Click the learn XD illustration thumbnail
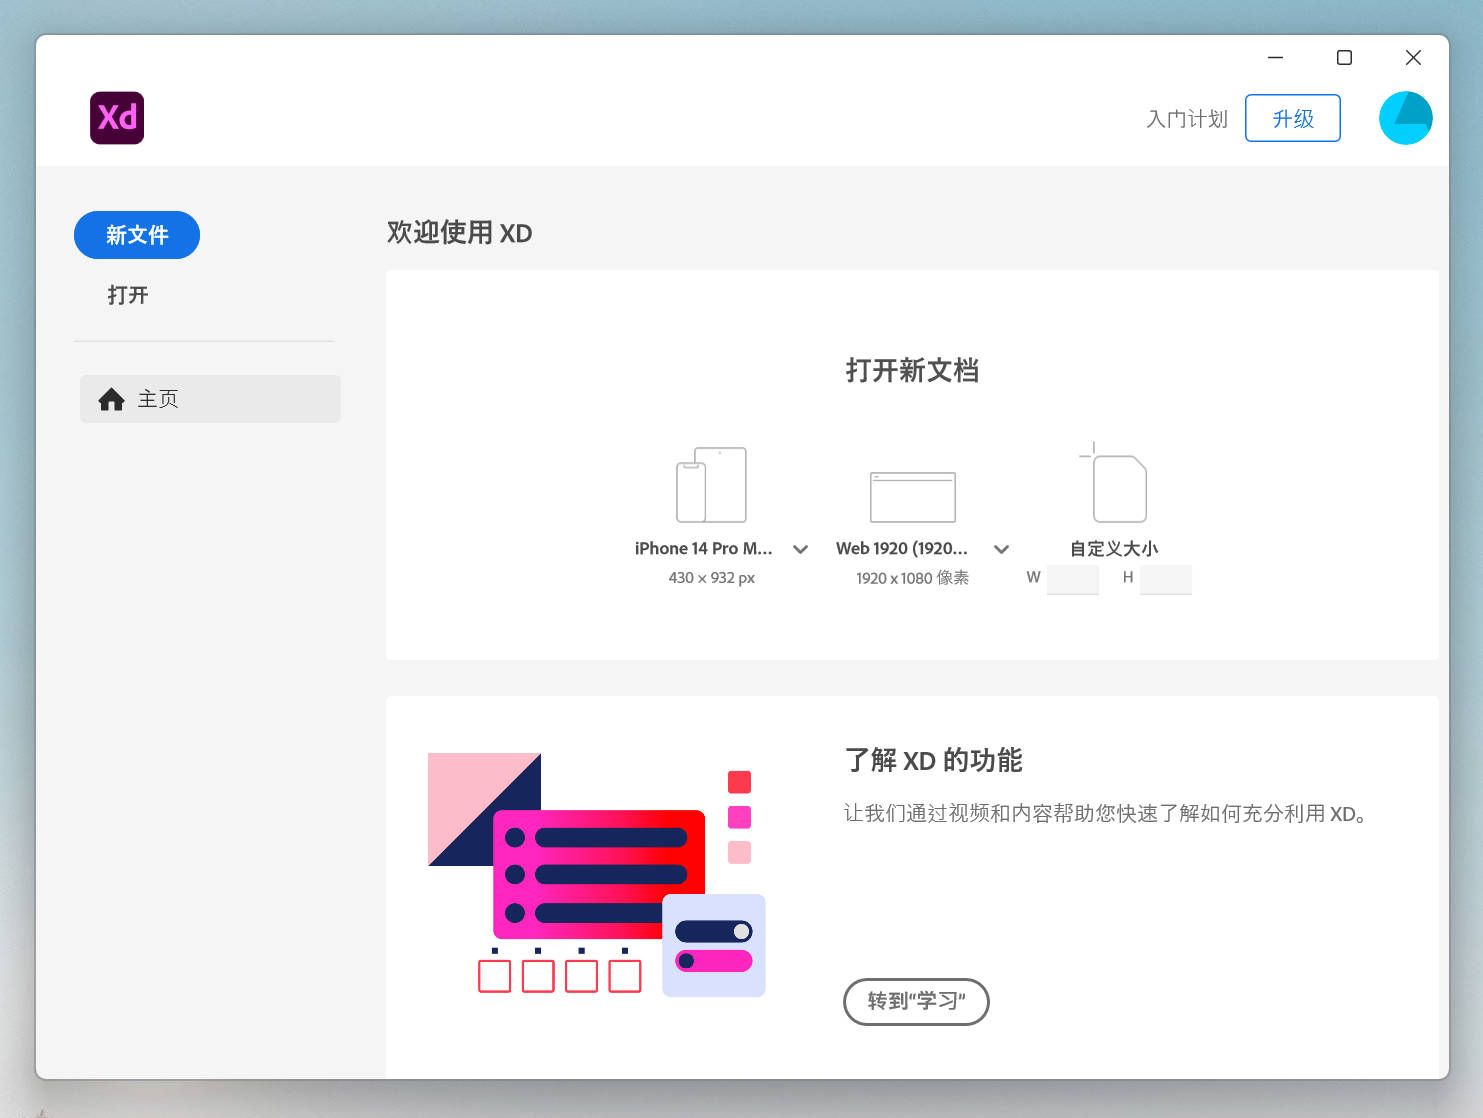Viewport: 1483px width, 1118px height. click(597, 875)
